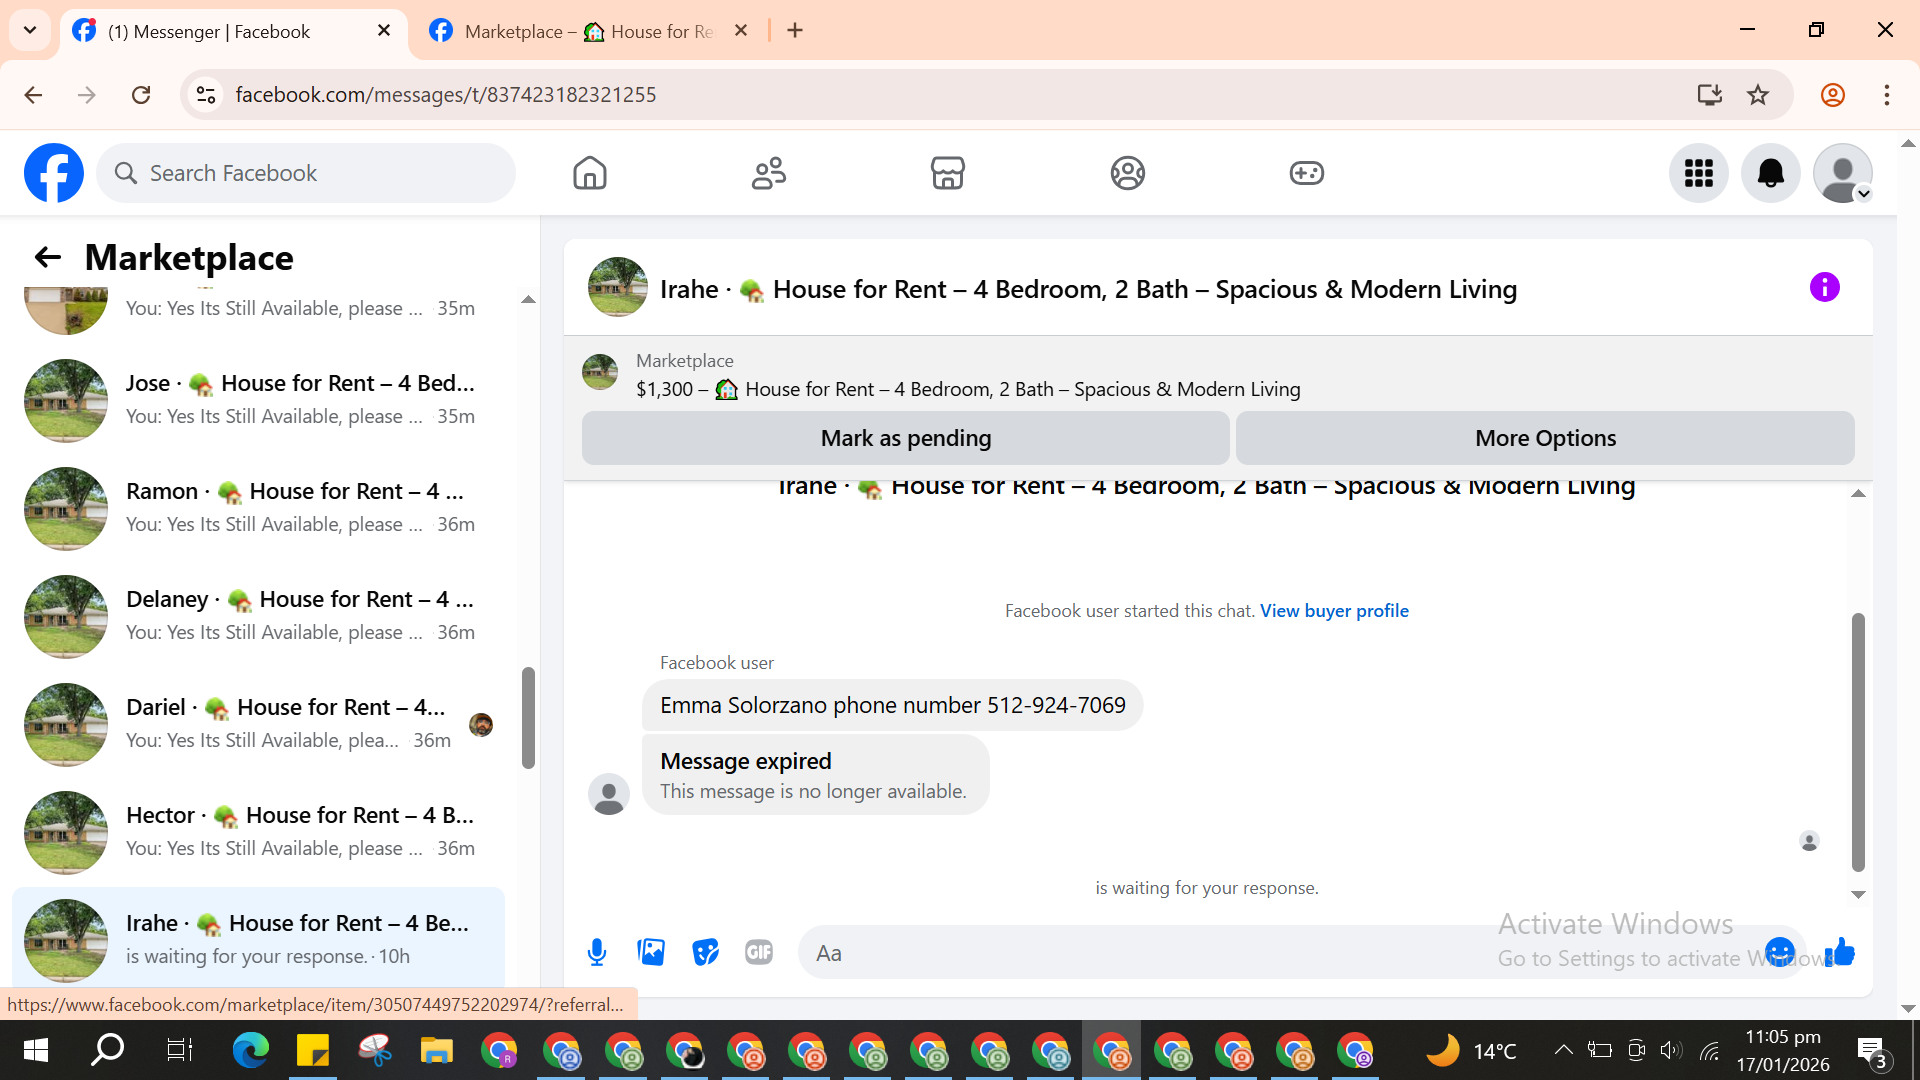Click Mark as pending button
Image resolution: width=1920 pixels, height=1080 pixels.
coord(905,438)
